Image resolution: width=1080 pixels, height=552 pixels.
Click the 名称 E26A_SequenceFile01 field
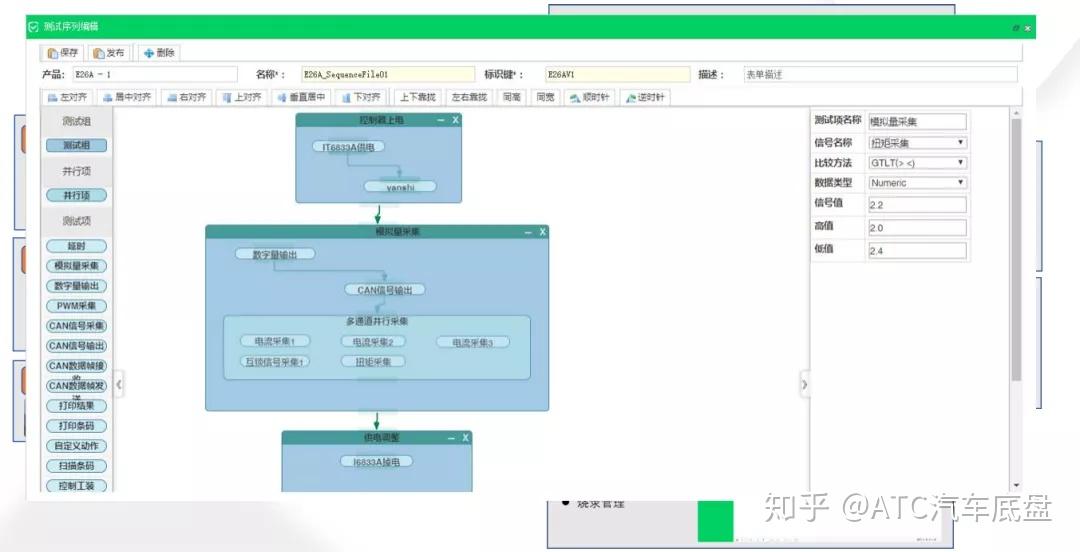pyautogui.click(x=388, y=74)
